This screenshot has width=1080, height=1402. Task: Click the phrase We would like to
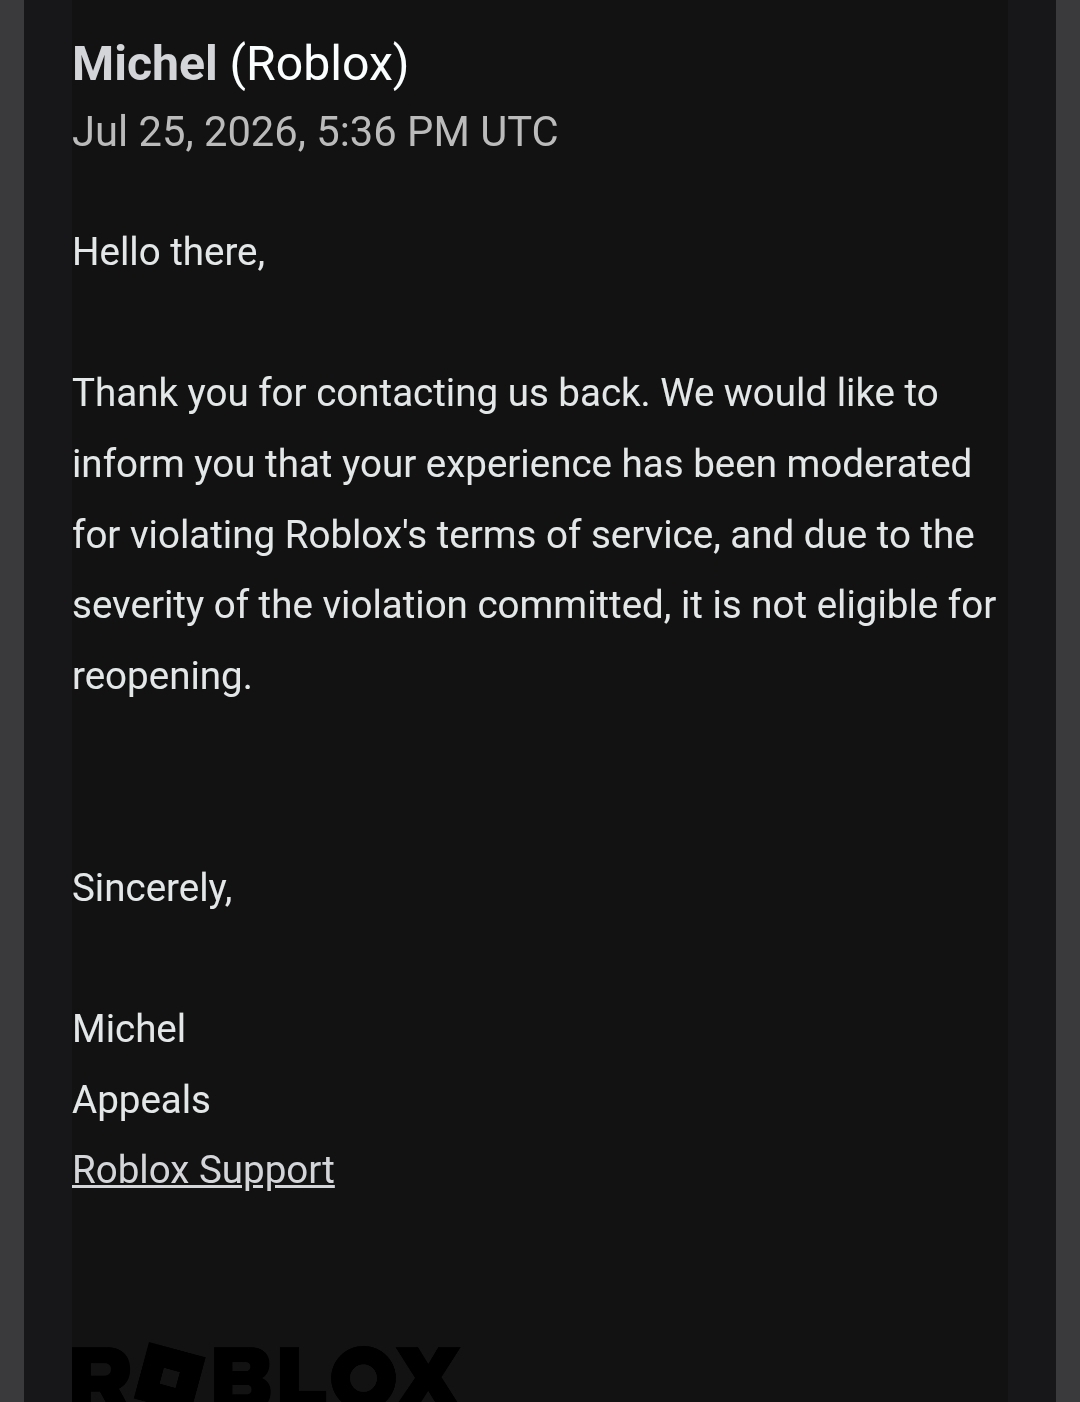799,393
